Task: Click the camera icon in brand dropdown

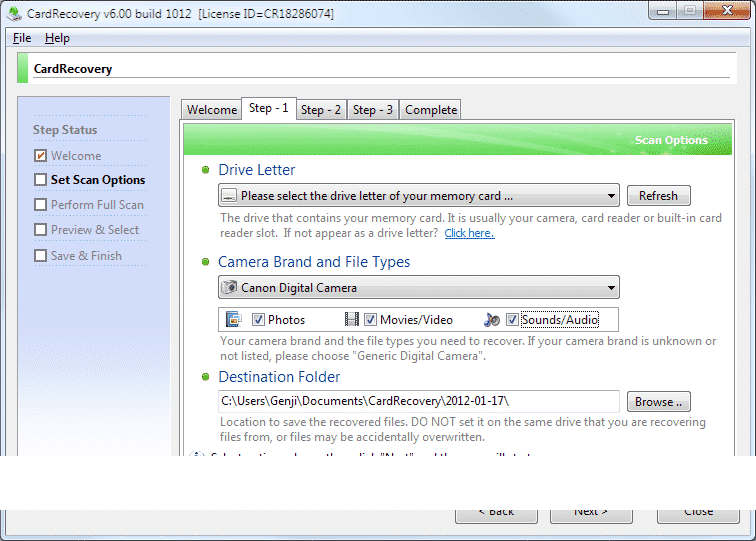Action: pos(229,287)
